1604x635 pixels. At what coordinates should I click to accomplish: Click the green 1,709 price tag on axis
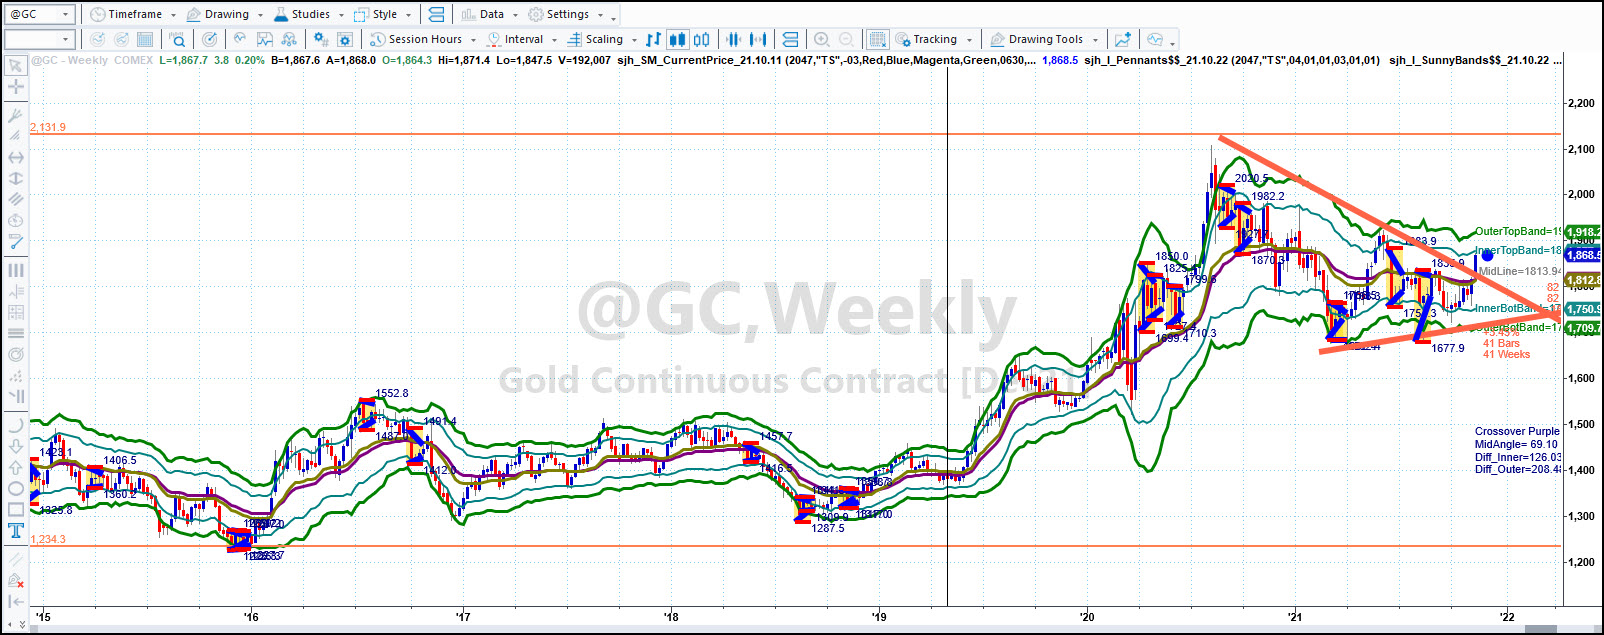click(x=1582, y=328)
